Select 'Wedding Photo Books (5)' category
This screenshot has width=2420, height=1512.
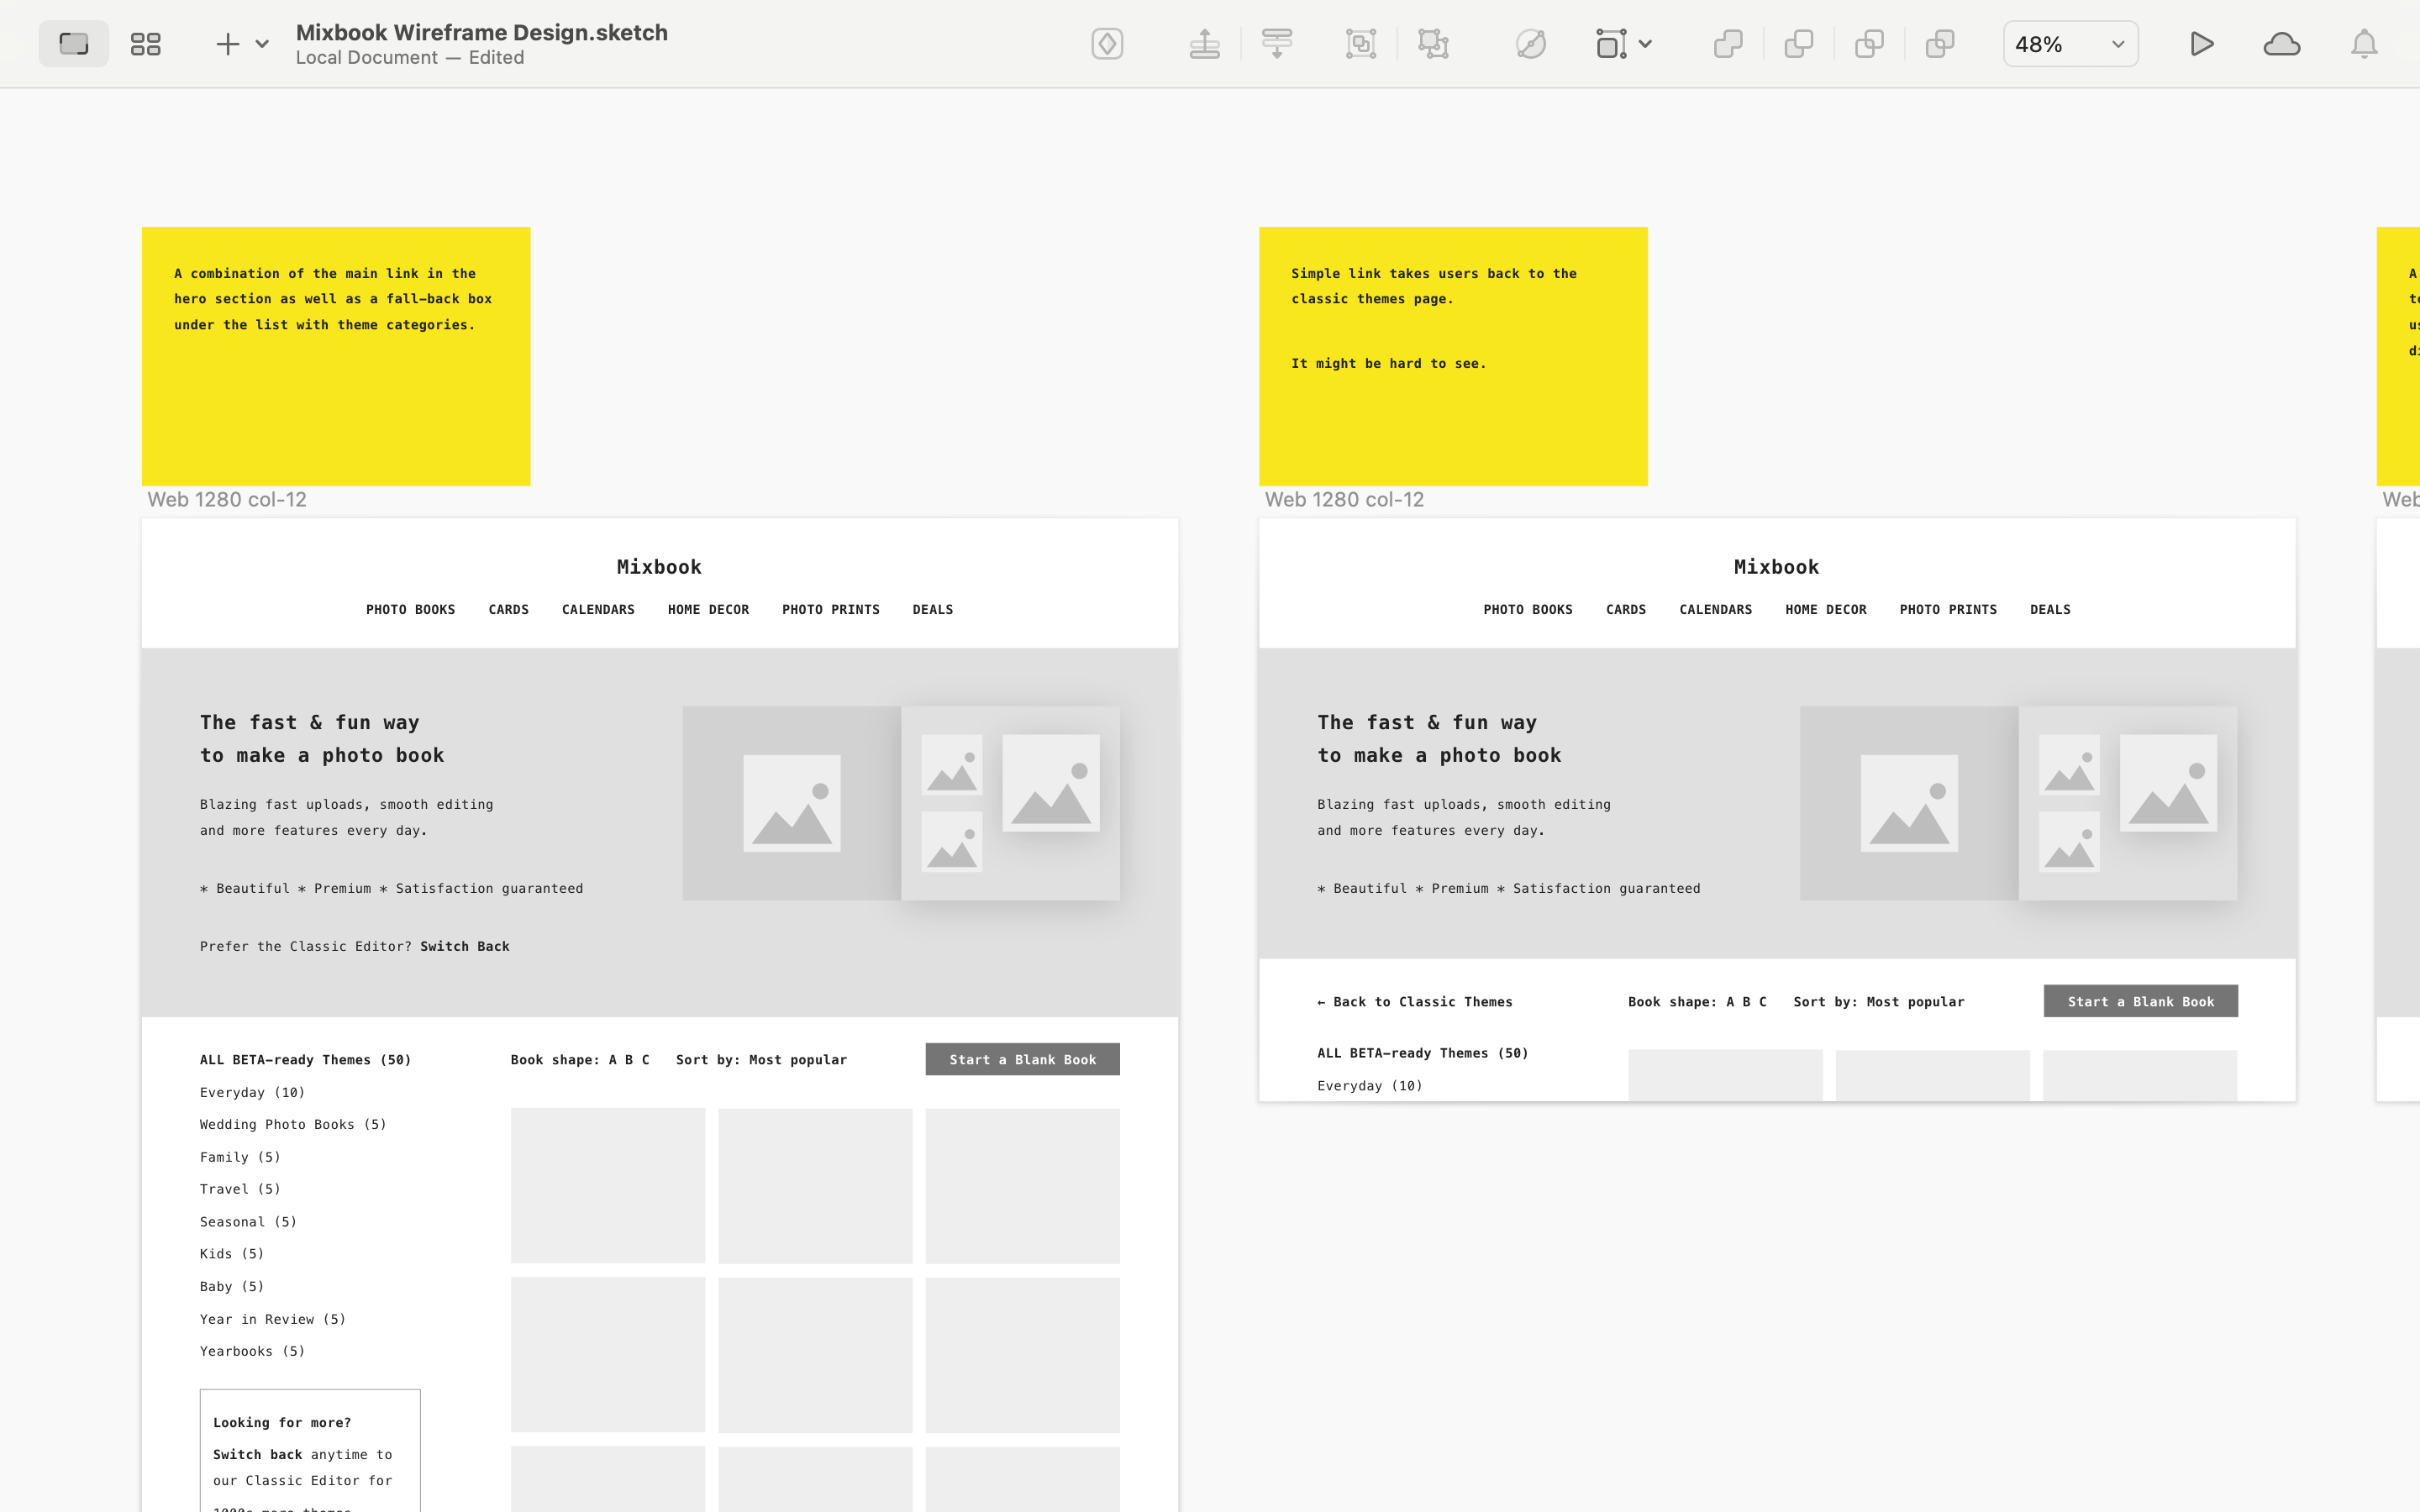tap(293, 1124)
